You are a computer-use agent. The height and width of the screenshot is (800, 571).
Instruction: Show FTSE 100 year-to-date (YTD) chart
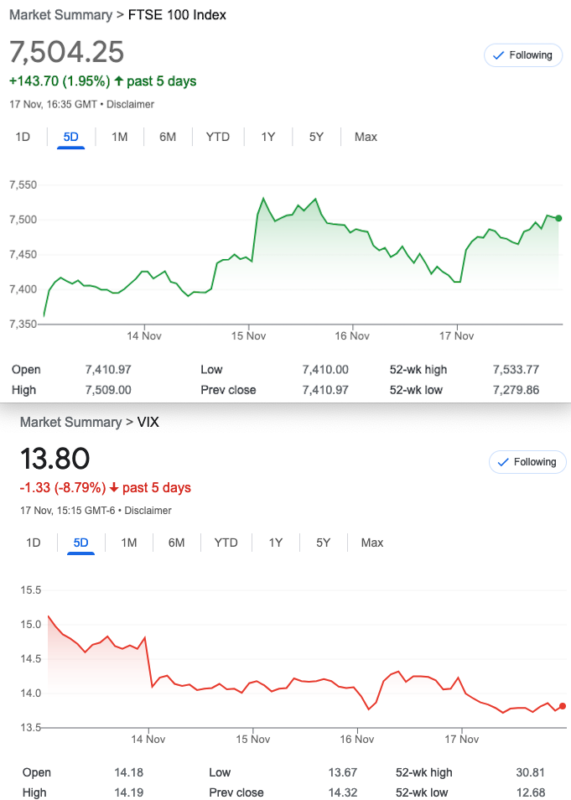[x=218, y=137]
